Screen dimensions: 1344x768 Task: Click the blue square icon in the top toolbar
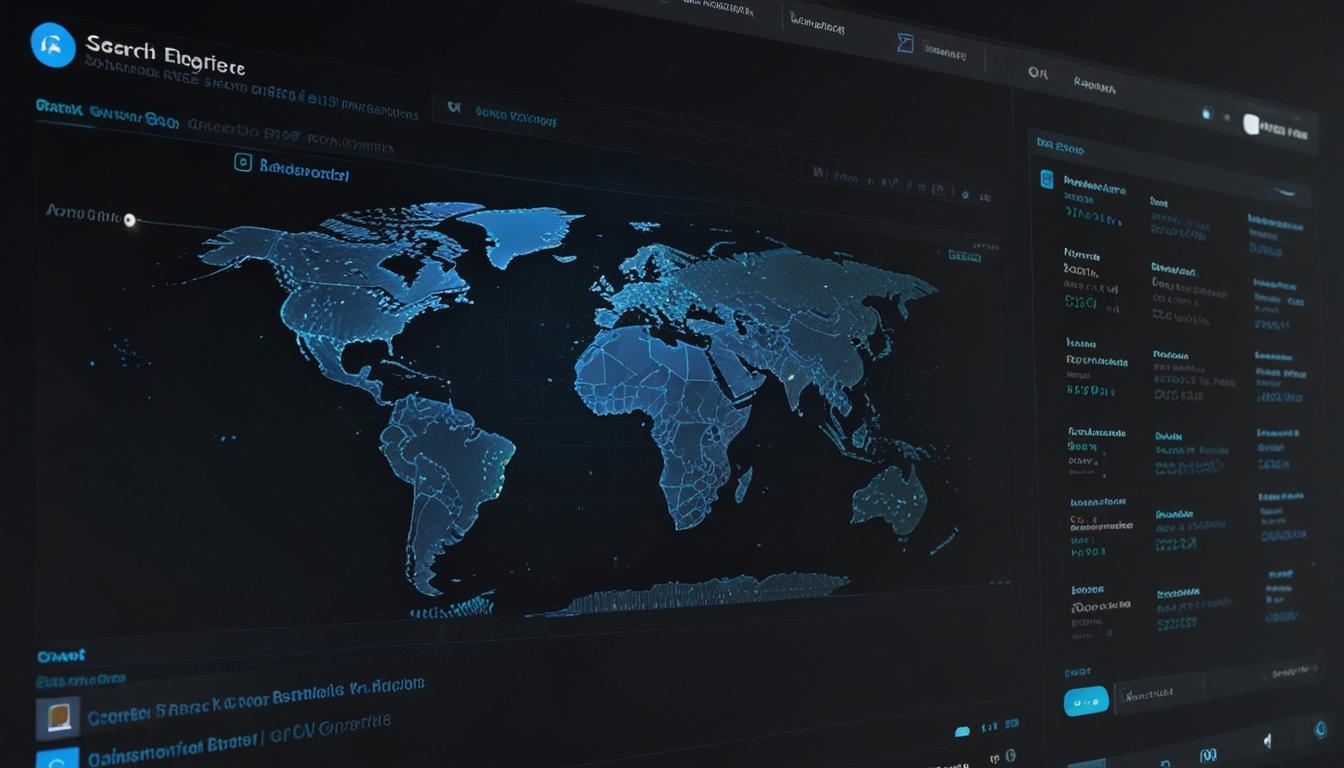point(905,43)
